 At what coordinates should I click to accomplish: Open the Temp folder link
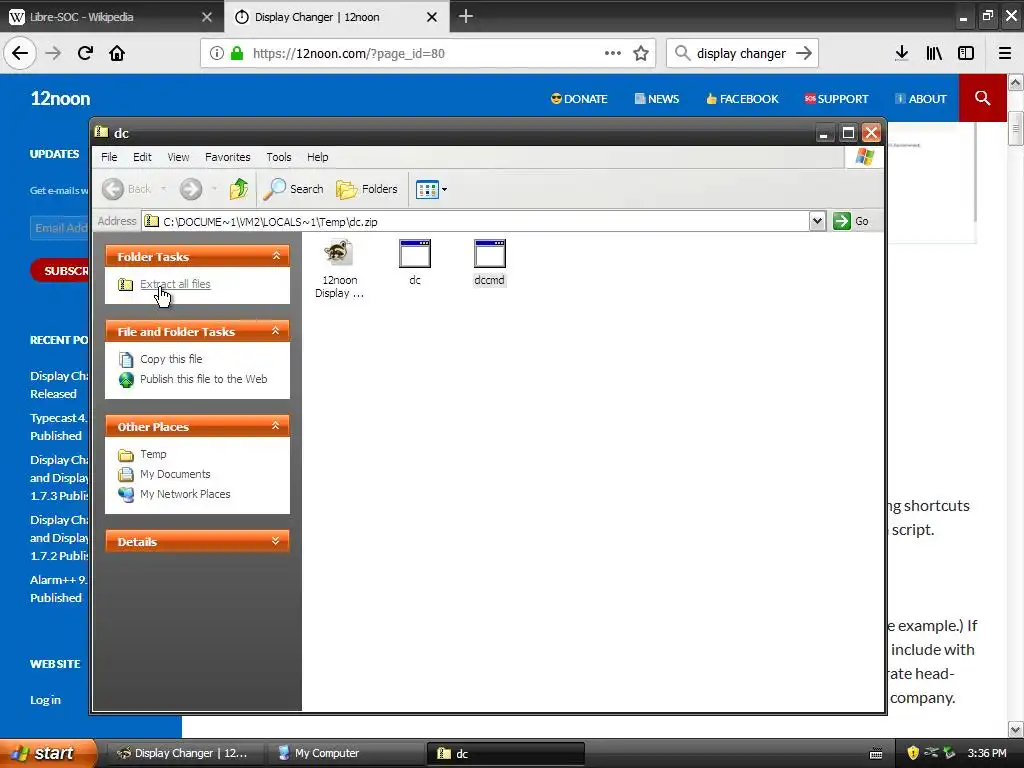tap(153, 455)
